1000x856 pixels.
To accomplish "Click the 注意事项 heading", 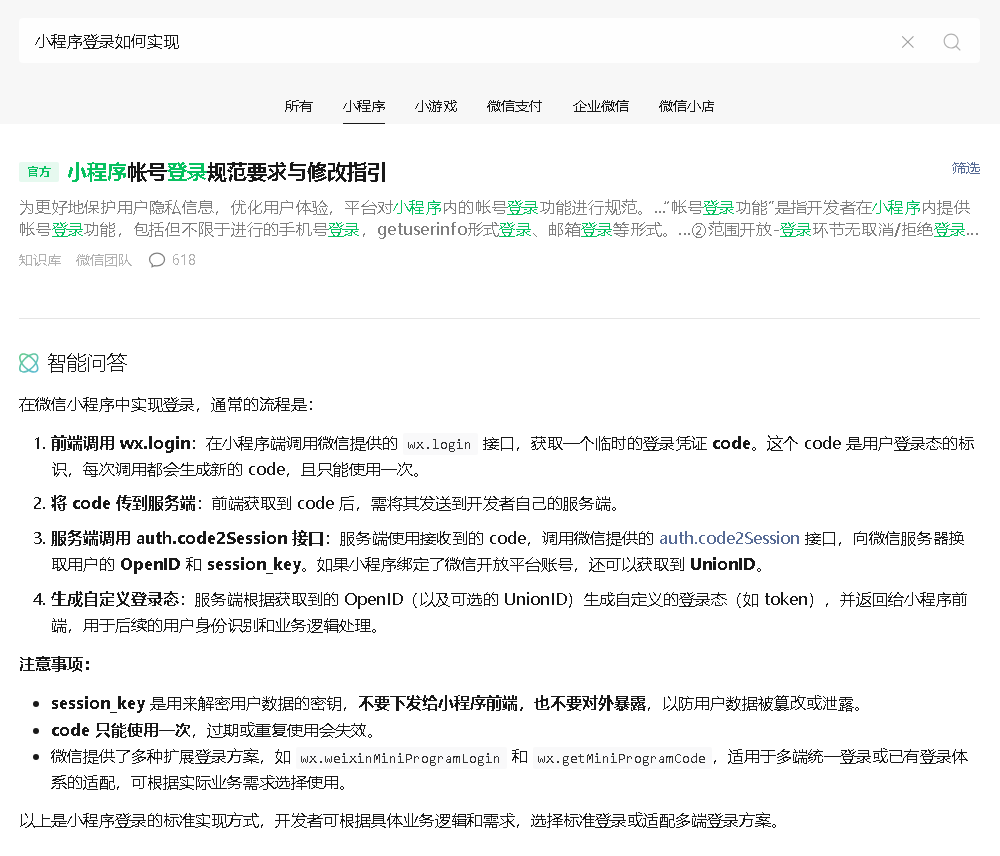I will coord(55,664).
